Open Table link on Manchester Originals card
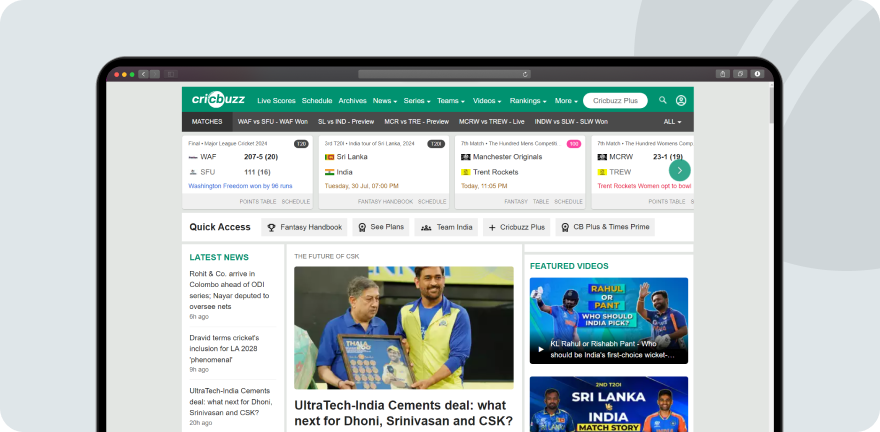880x432 pixels. tap(541, 201)
